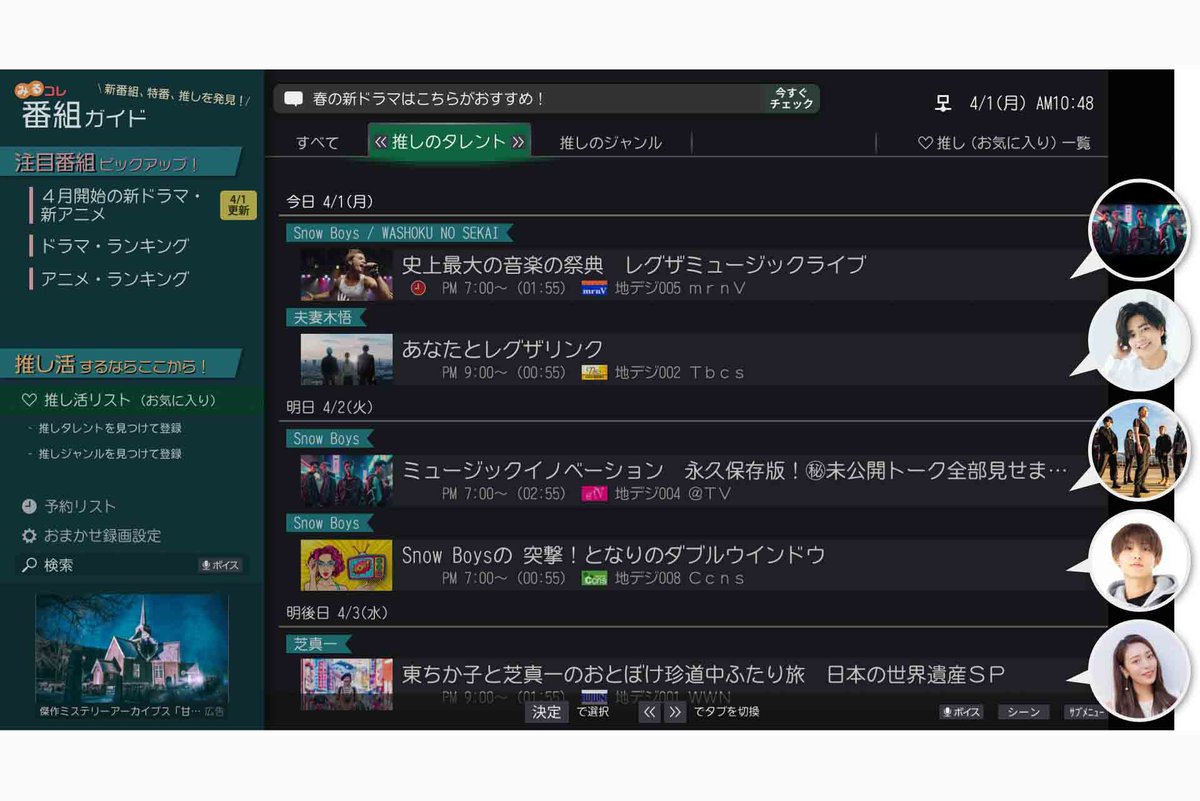Click the 明日 4/2(火) date header
This screenshot has height=801, width=1200.
pyautogui.click(x=330, y=408)
